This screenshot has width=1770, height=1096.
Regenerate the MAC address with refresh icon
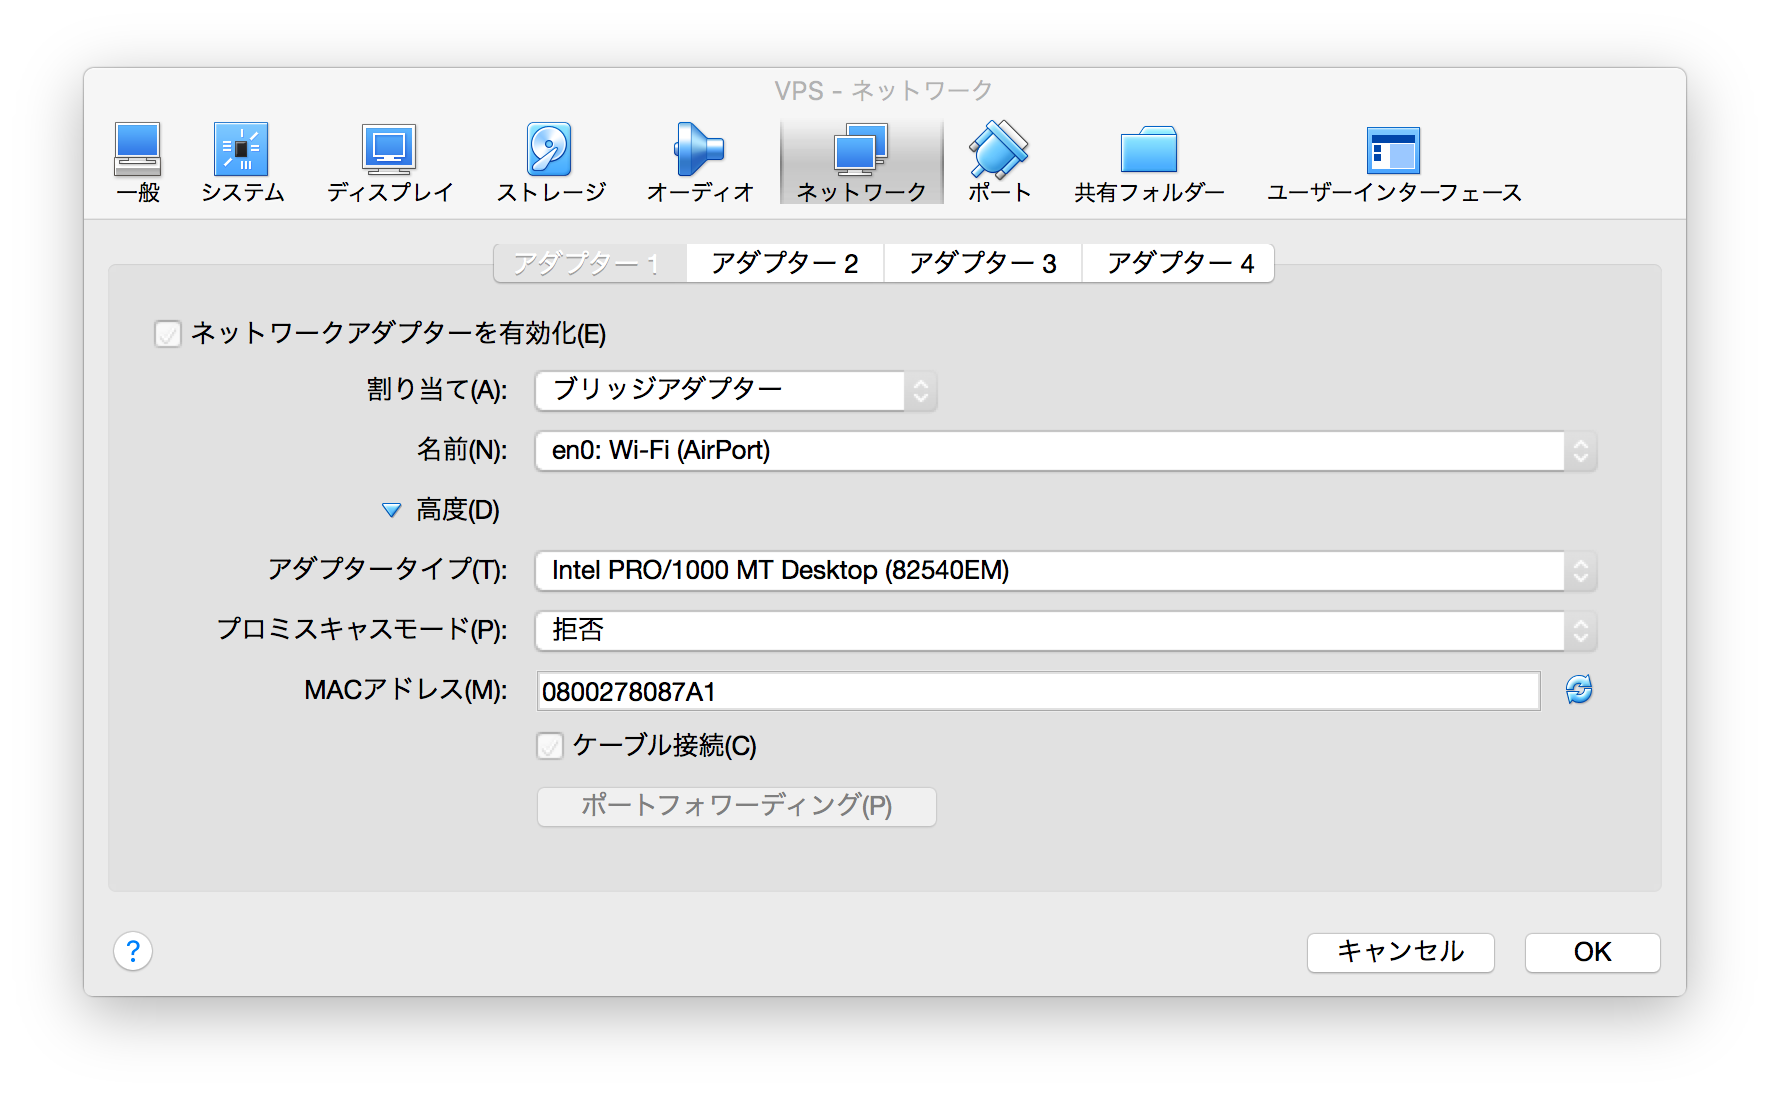(1579, 690)
